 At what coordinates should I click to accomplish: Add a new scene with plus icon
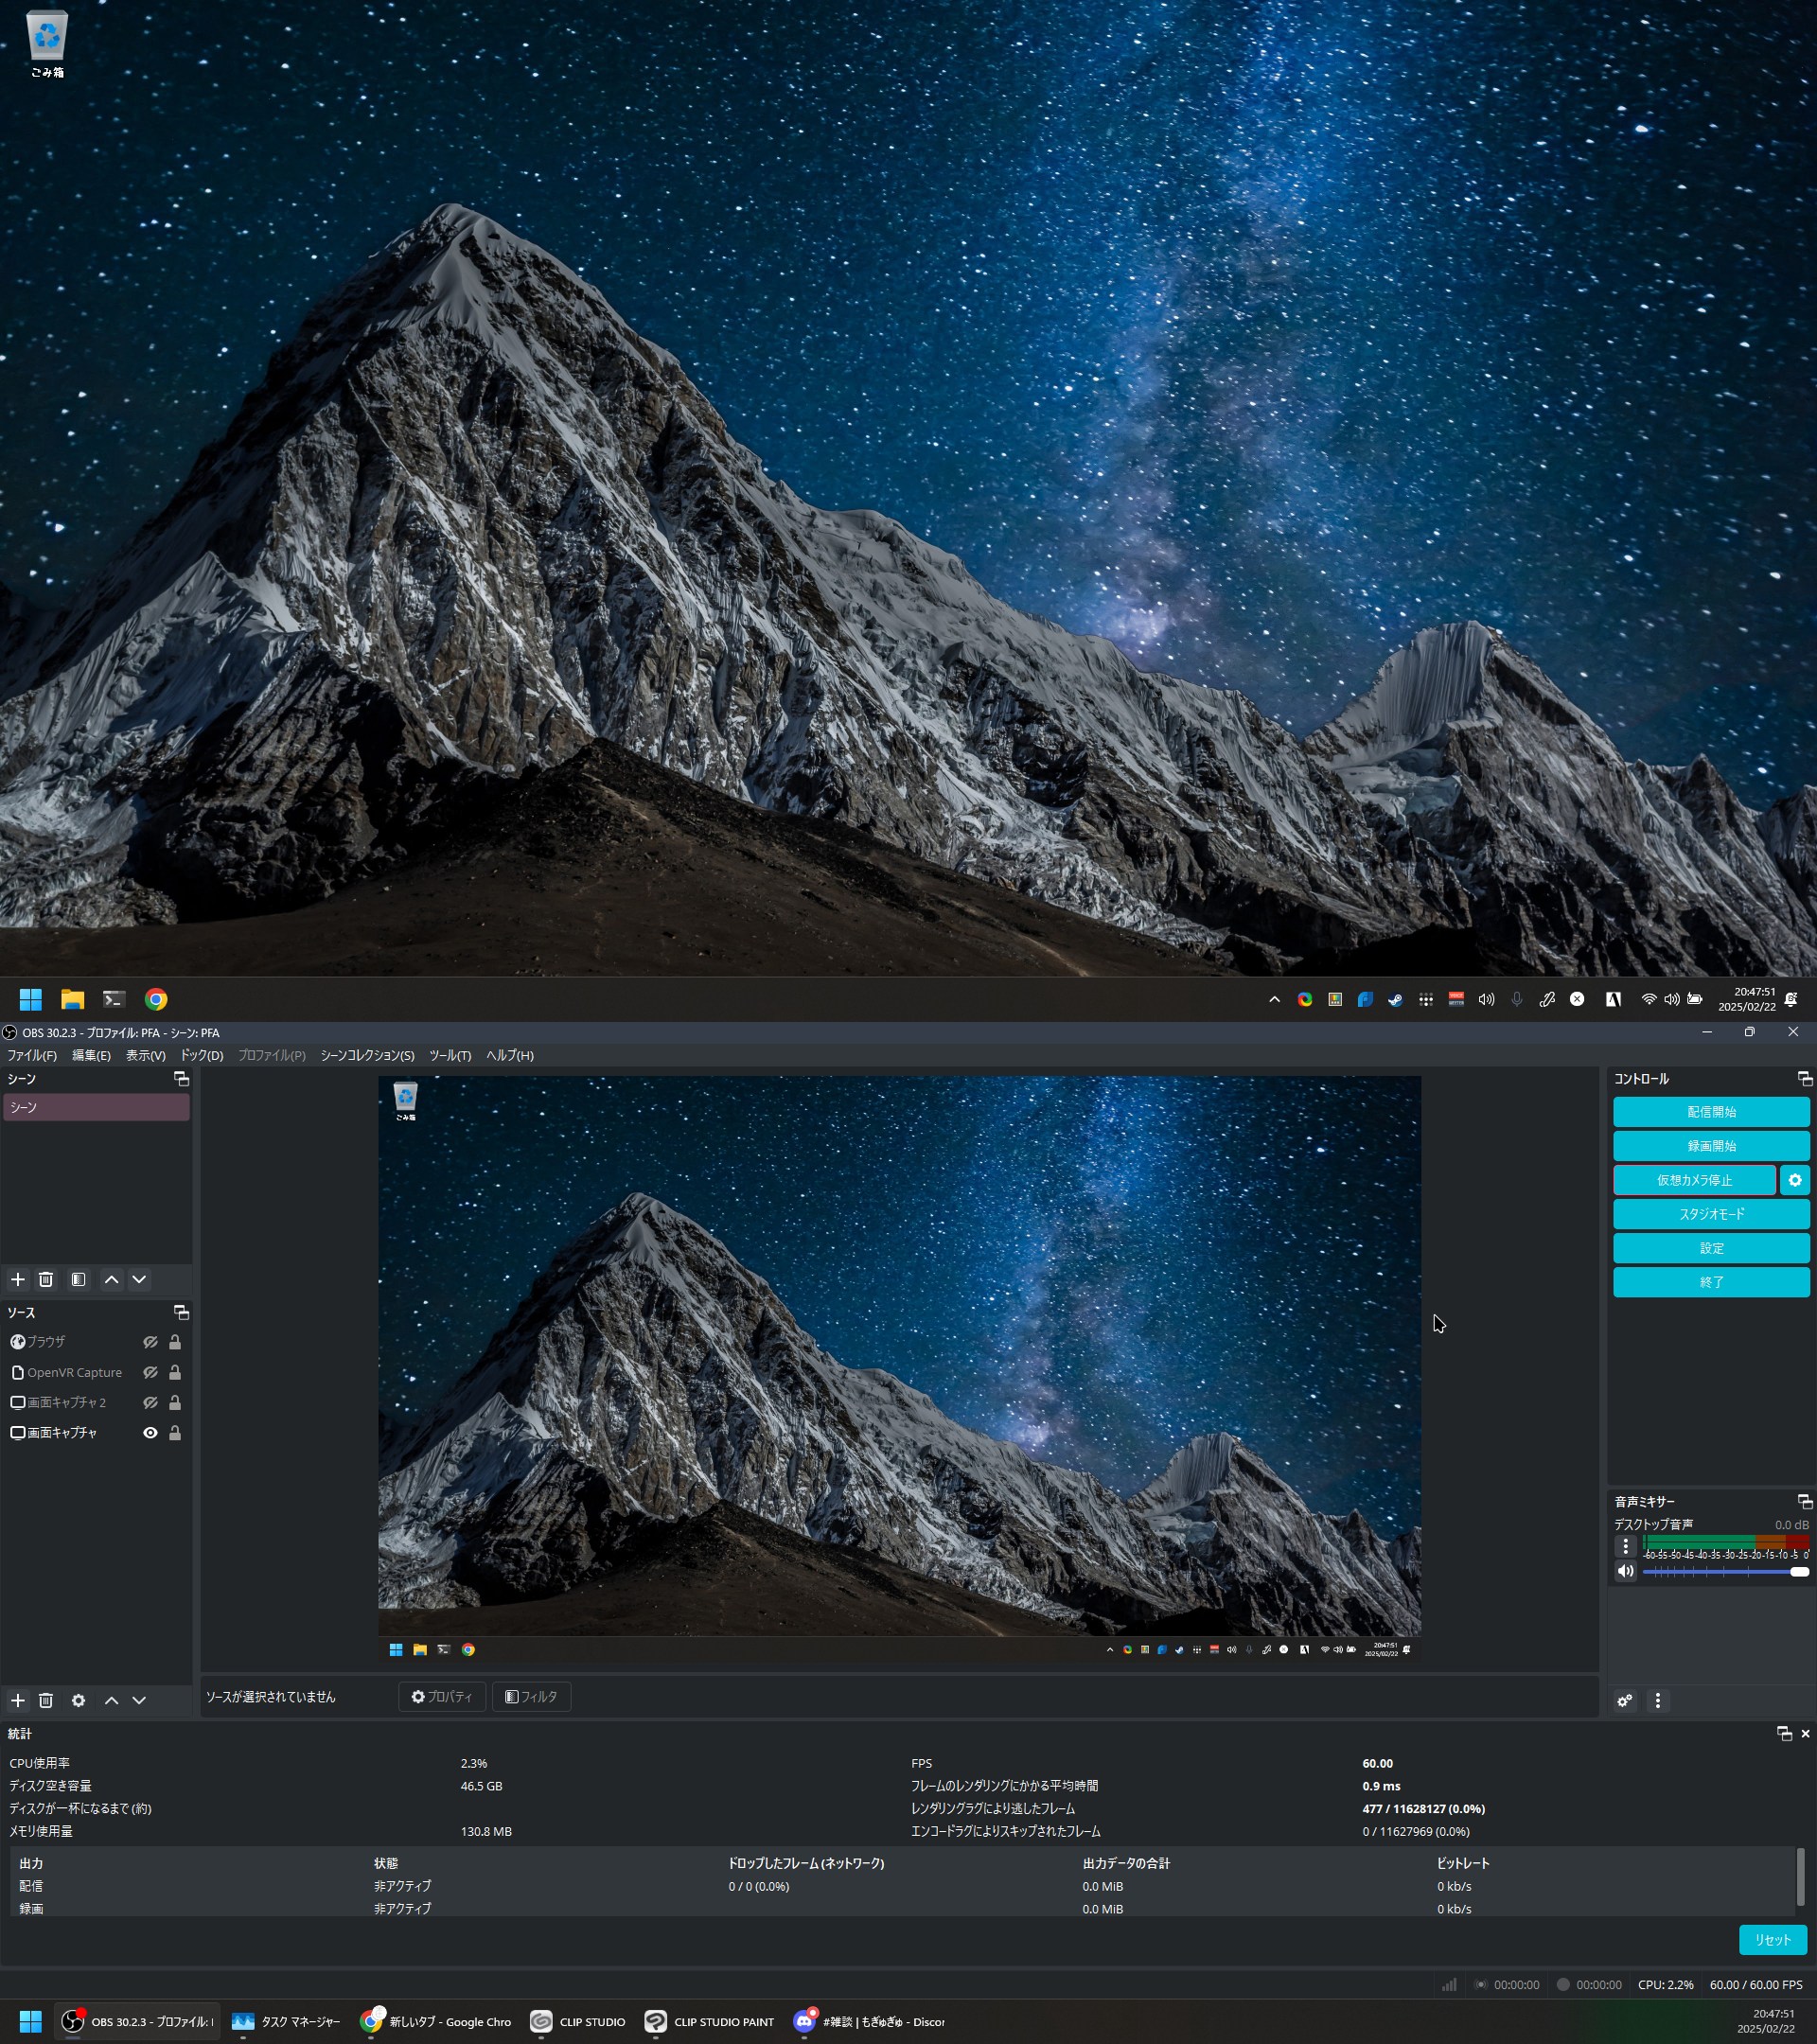pyautogui.click(x=17, y=1279)
